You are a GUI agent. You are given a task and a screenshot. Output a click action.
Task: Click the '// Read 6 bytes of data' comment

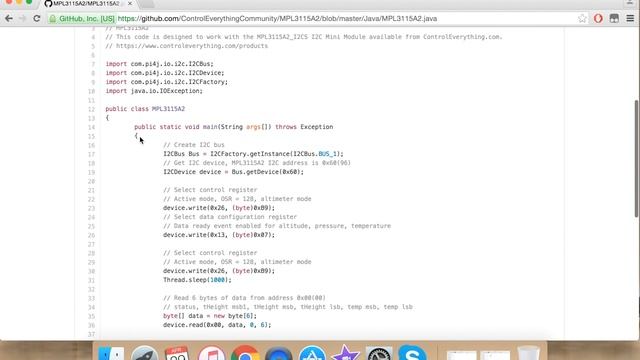click(244, 298)
